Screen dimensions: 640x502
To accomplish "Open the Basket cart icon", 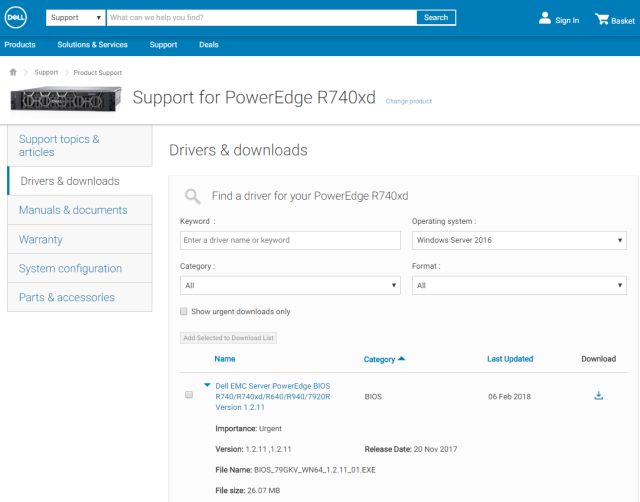I will pyautogui.click(x=602, y=19).
